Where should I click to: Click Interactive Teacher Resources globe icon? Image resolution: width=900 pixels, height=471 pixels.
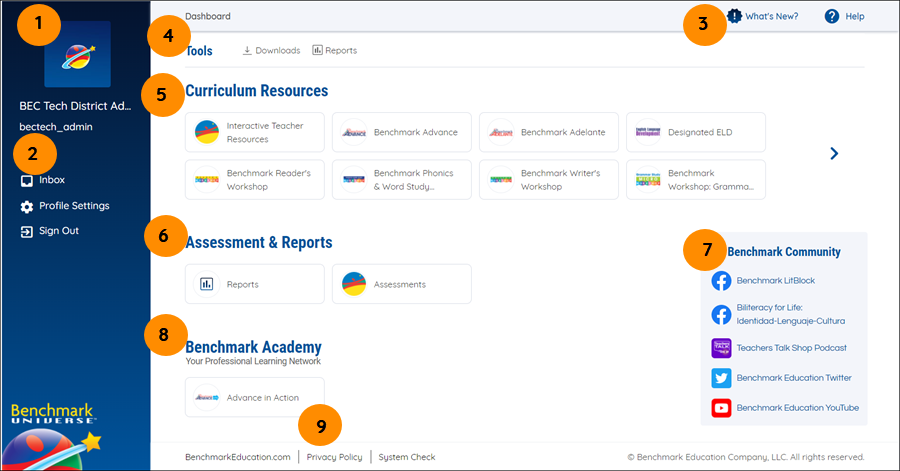point(207,132)
